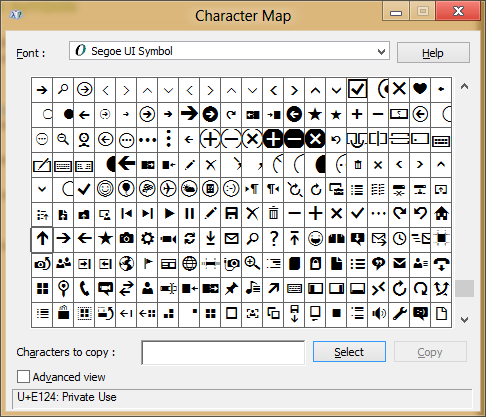Pick the house/home symbol character
This screenshot has width=486, height=417.
coord(441,213)
